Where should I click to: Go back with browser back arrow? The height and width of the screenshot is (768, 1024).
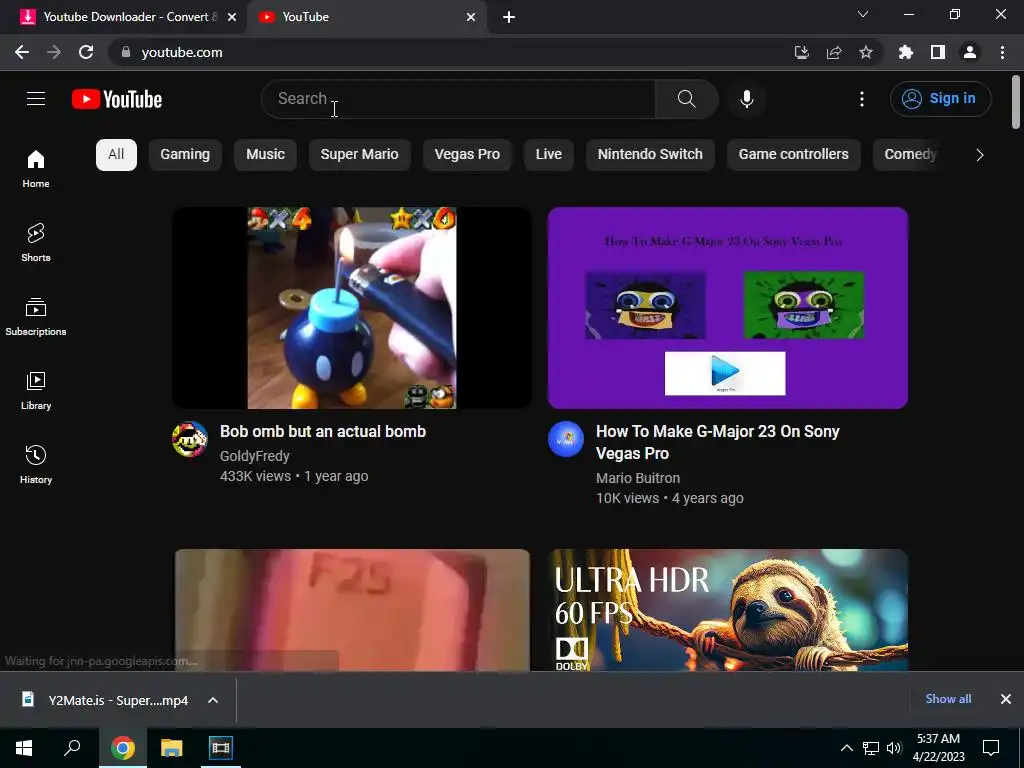22,52
